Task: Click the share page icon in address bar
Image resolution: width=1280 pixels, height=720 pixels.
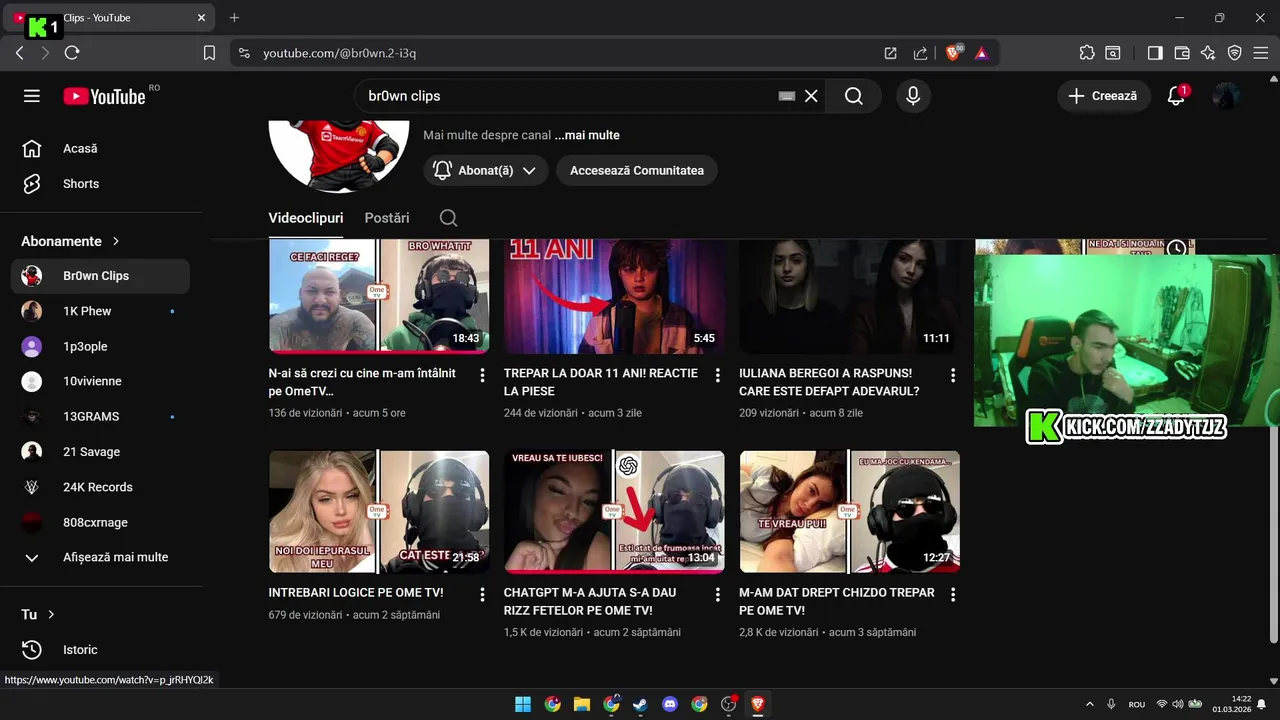Action: (x=920, y=53)
